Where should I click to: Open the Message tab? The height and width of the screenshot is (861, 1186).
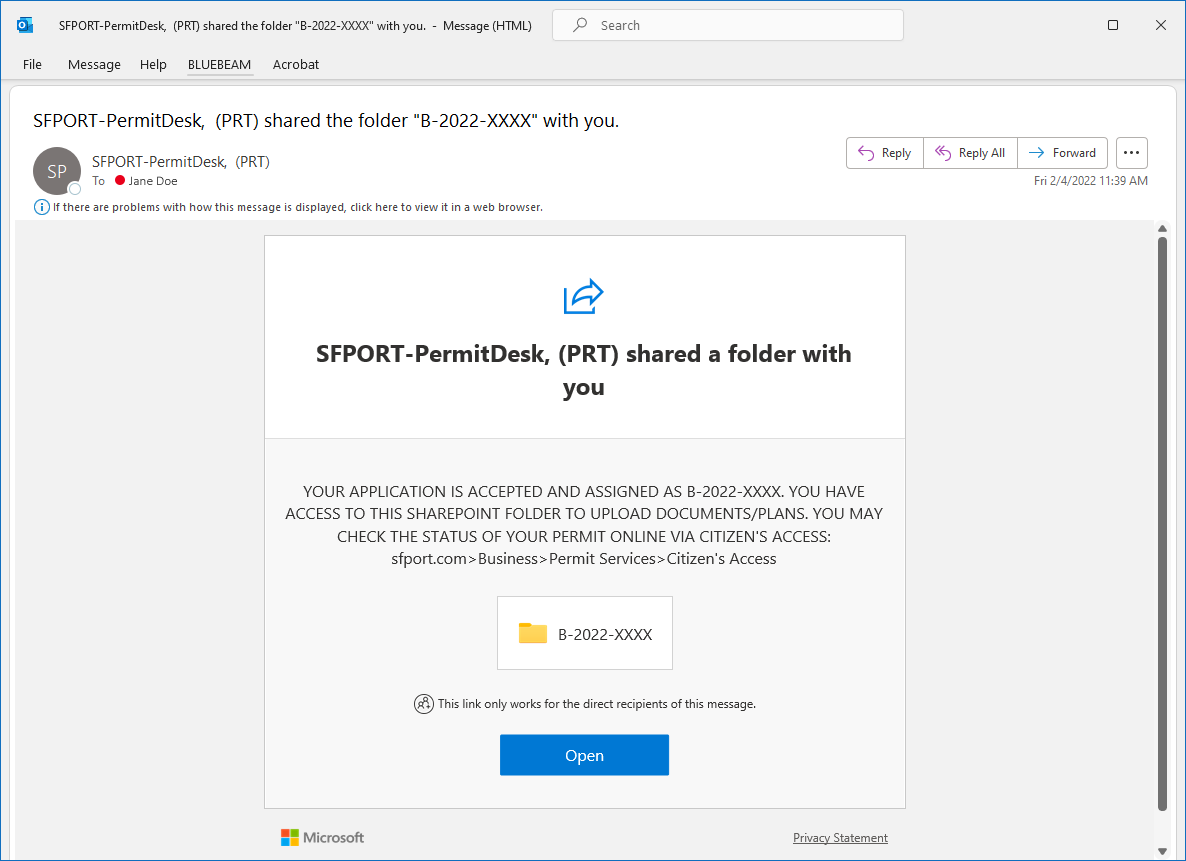(x=94, y=64)
